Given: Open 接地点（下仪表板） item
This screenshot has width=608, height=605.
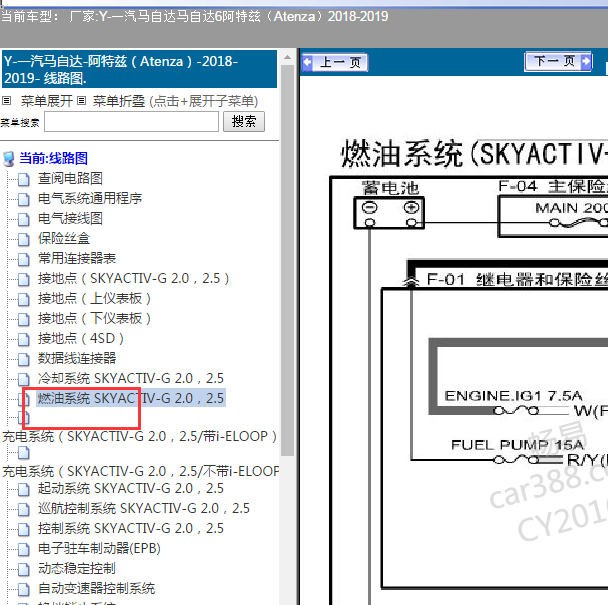Looking at the screenshot, I should pyautogui.click(x=95, y=318).
